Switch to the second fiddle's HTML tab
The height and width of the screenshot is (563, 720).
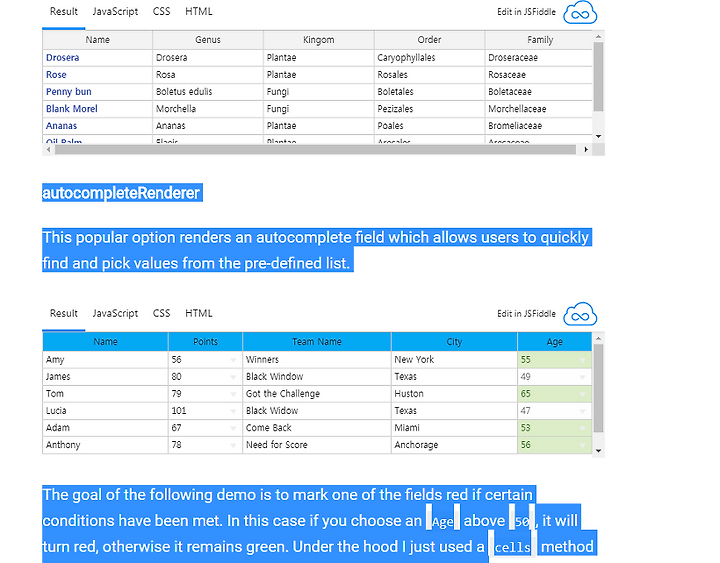point(199,313)
